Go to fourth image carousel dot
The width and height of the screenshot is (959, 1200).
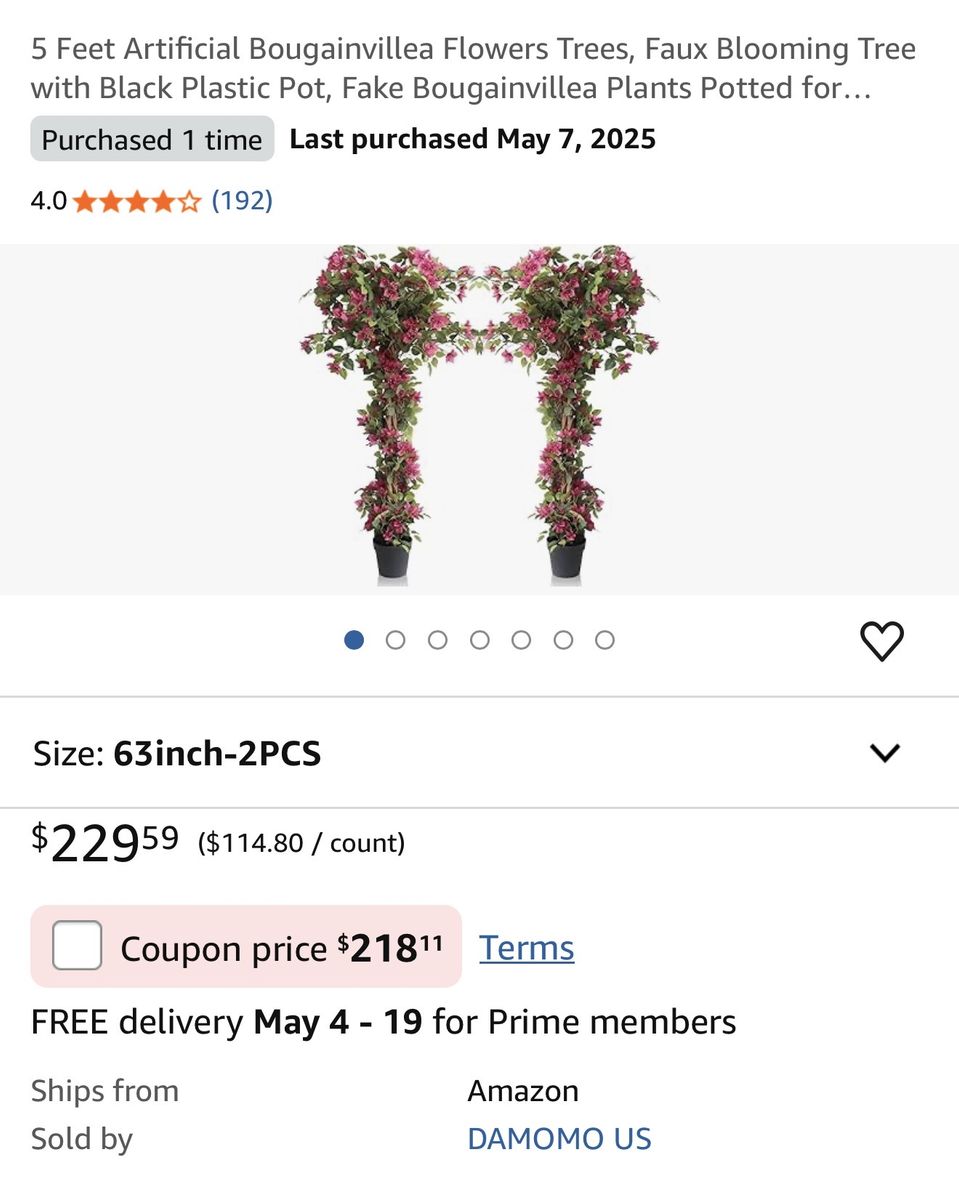pyautogui.click(x=480, y=640)
